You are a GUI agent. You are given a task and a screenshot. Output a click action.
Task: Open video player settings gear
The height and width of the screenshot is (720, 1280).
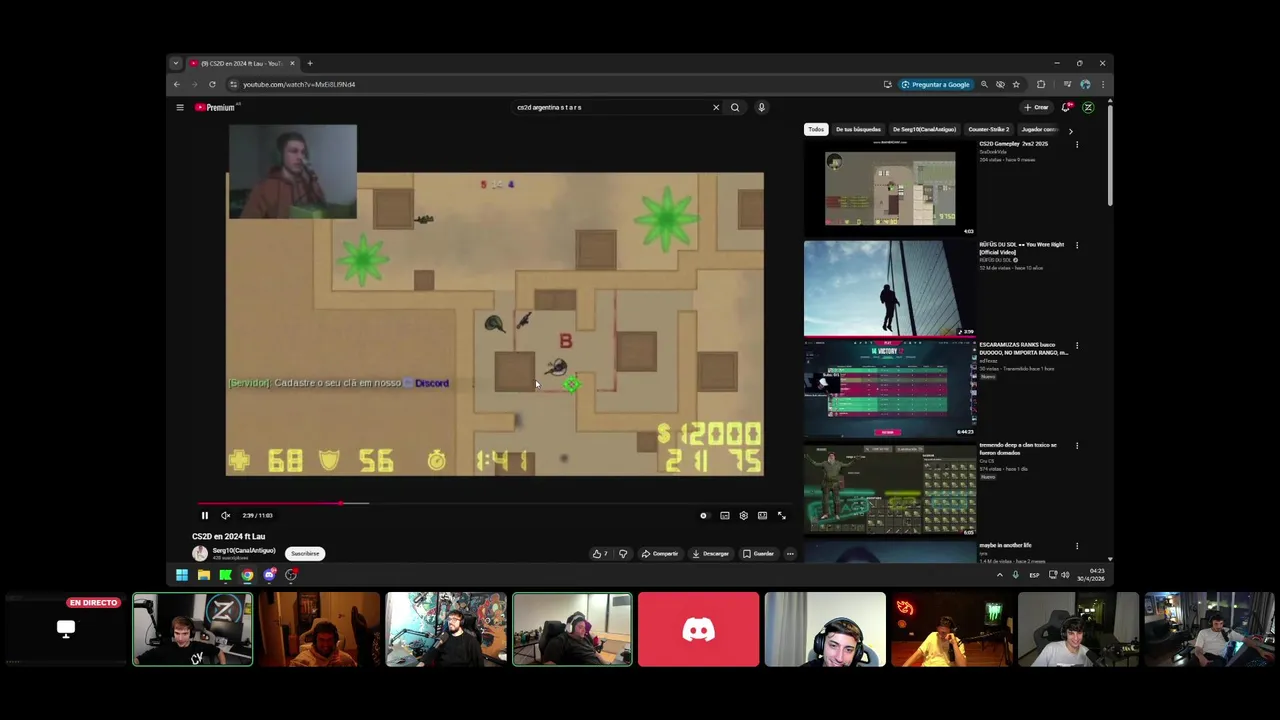[743, 516]
